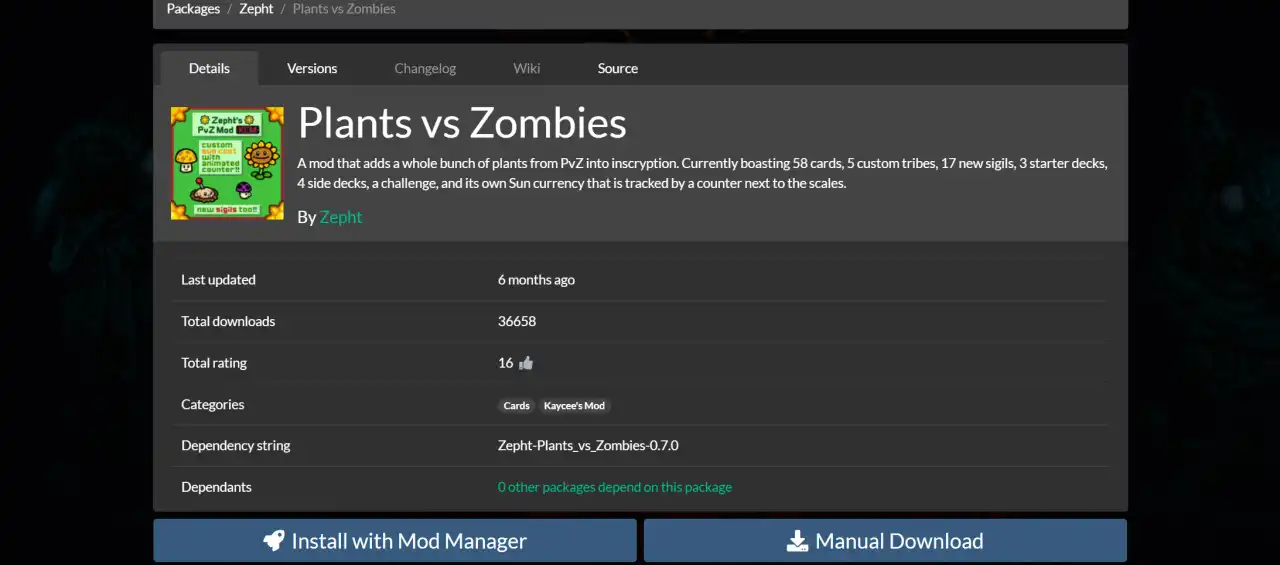
Task: Click the thumbs-up rating icon
Action: pyautogui.click(x=526, y=363)
